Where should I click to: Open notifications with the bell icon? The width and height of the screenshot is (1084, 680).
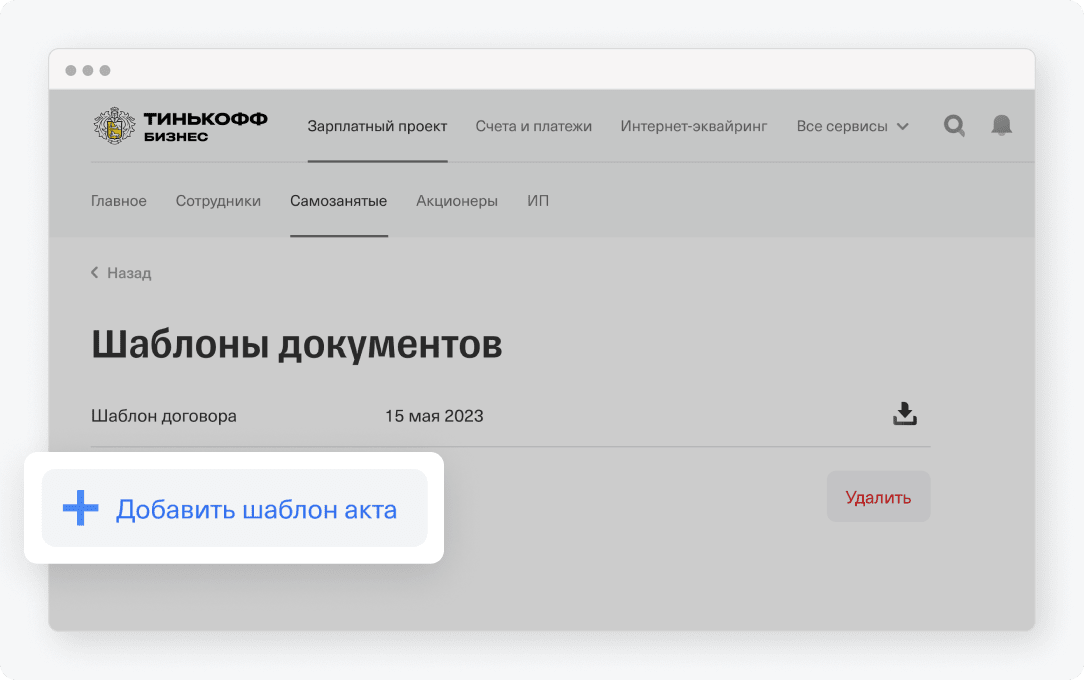1001,126
